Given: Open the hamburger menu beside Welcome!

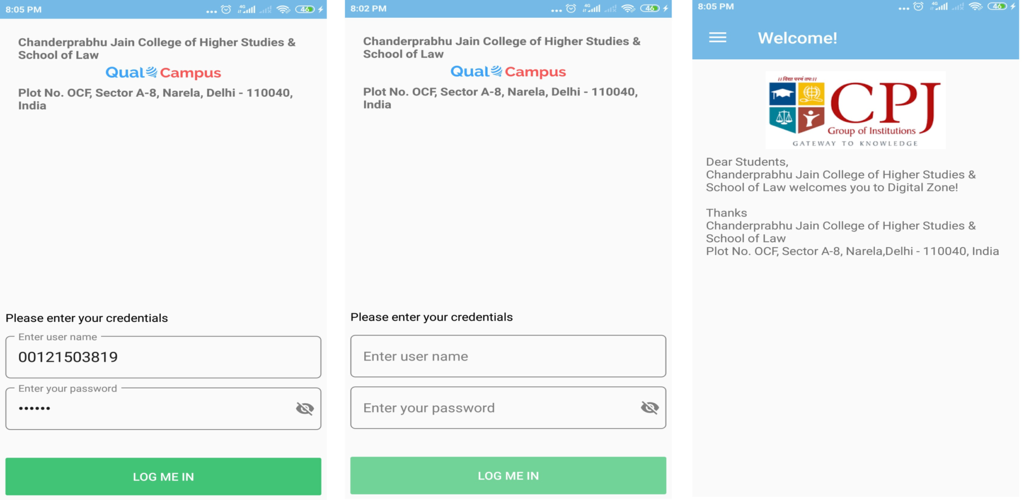Looking at the screenshot, I should pos(718,37).
